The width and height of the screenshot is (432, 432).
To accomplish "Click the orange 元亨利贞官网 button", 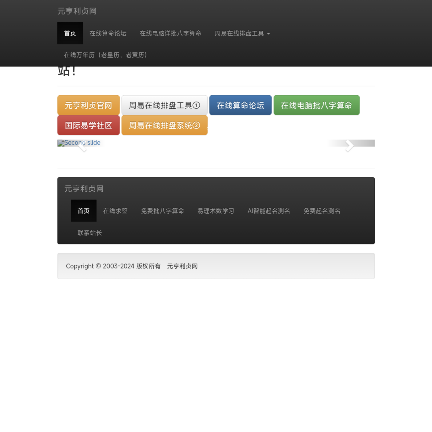I will 88,105.
